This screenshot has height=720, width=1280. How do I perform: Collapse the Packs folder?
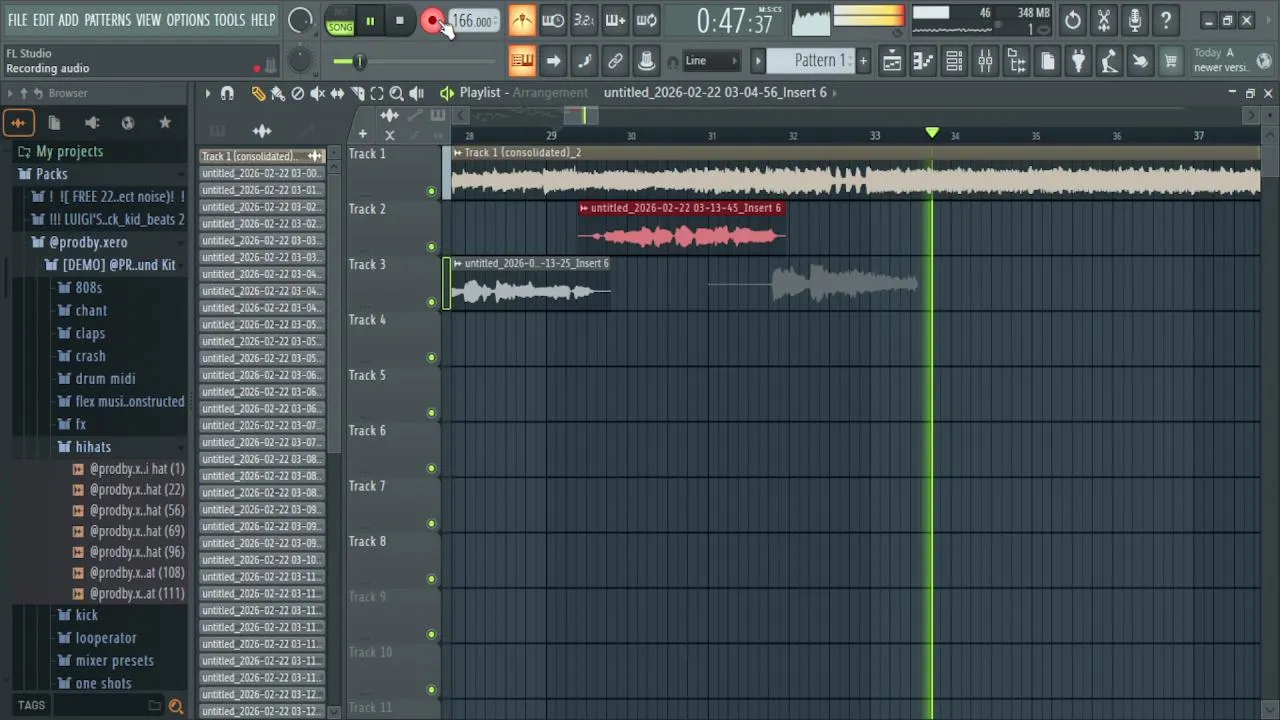(52, 174)
